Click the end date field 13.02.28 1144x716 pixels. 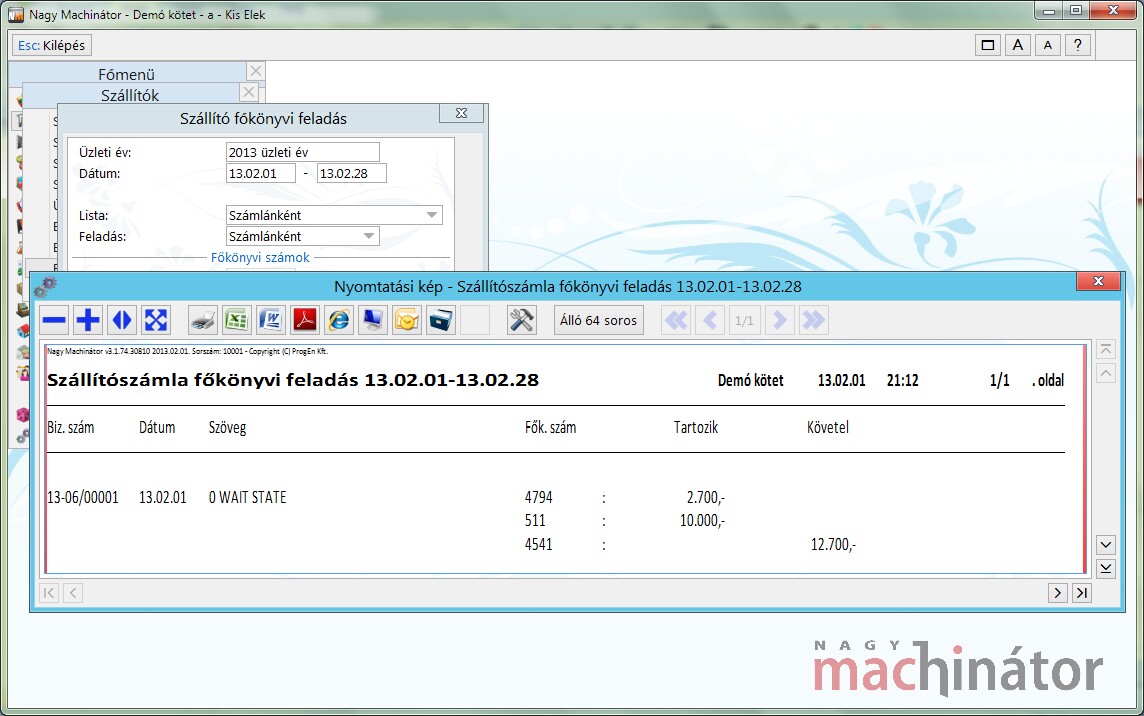tap(352, 173)
